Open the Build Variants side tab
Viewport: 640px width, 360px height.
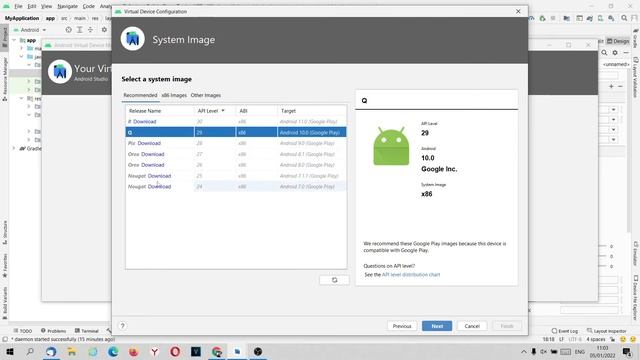coord(4,303)
